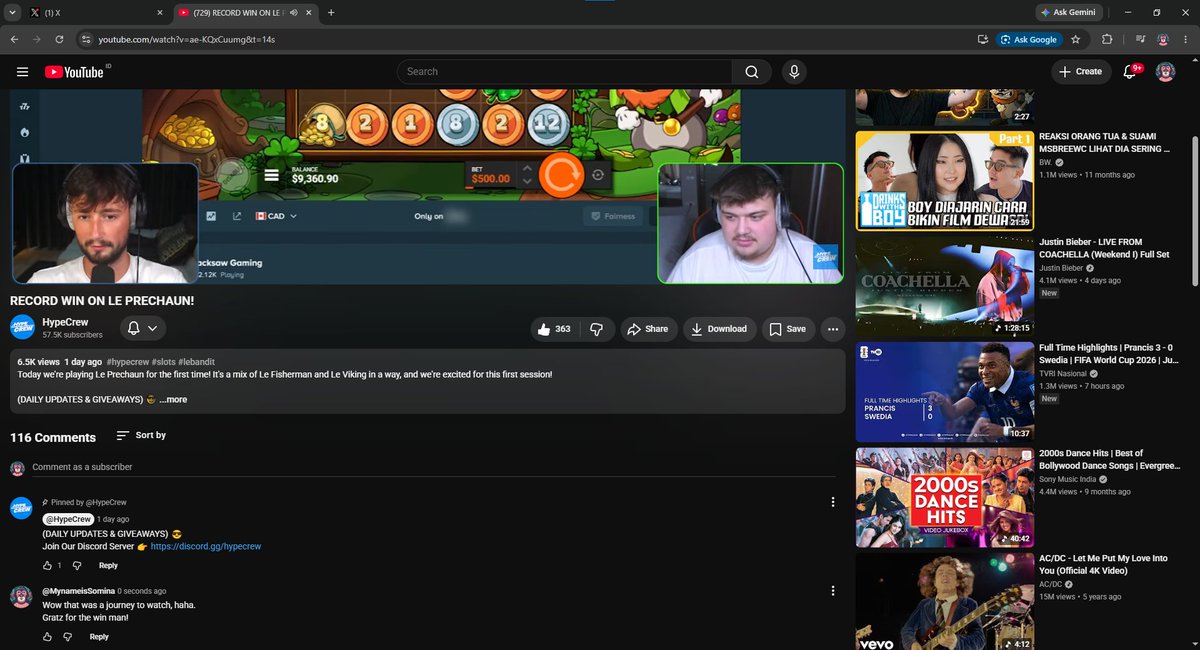Click the browser address bar URL

[186, 40]
